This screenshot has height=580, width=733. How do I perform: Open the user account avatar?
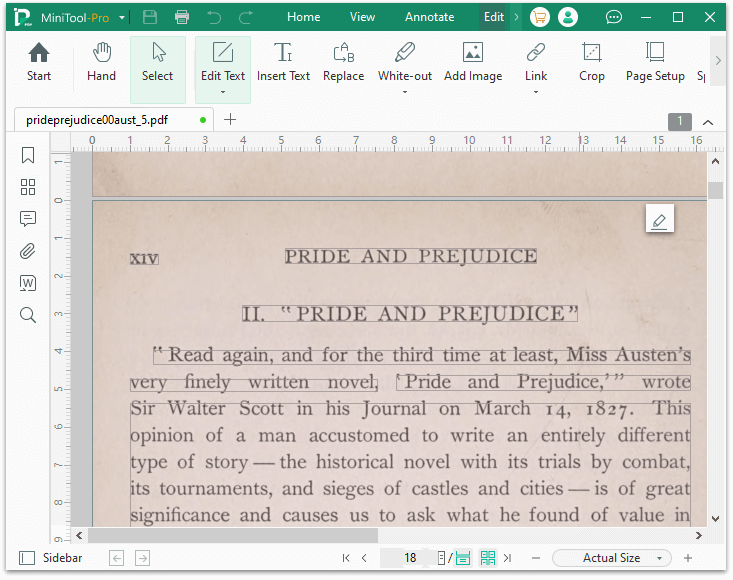click(x=568, y=17)
